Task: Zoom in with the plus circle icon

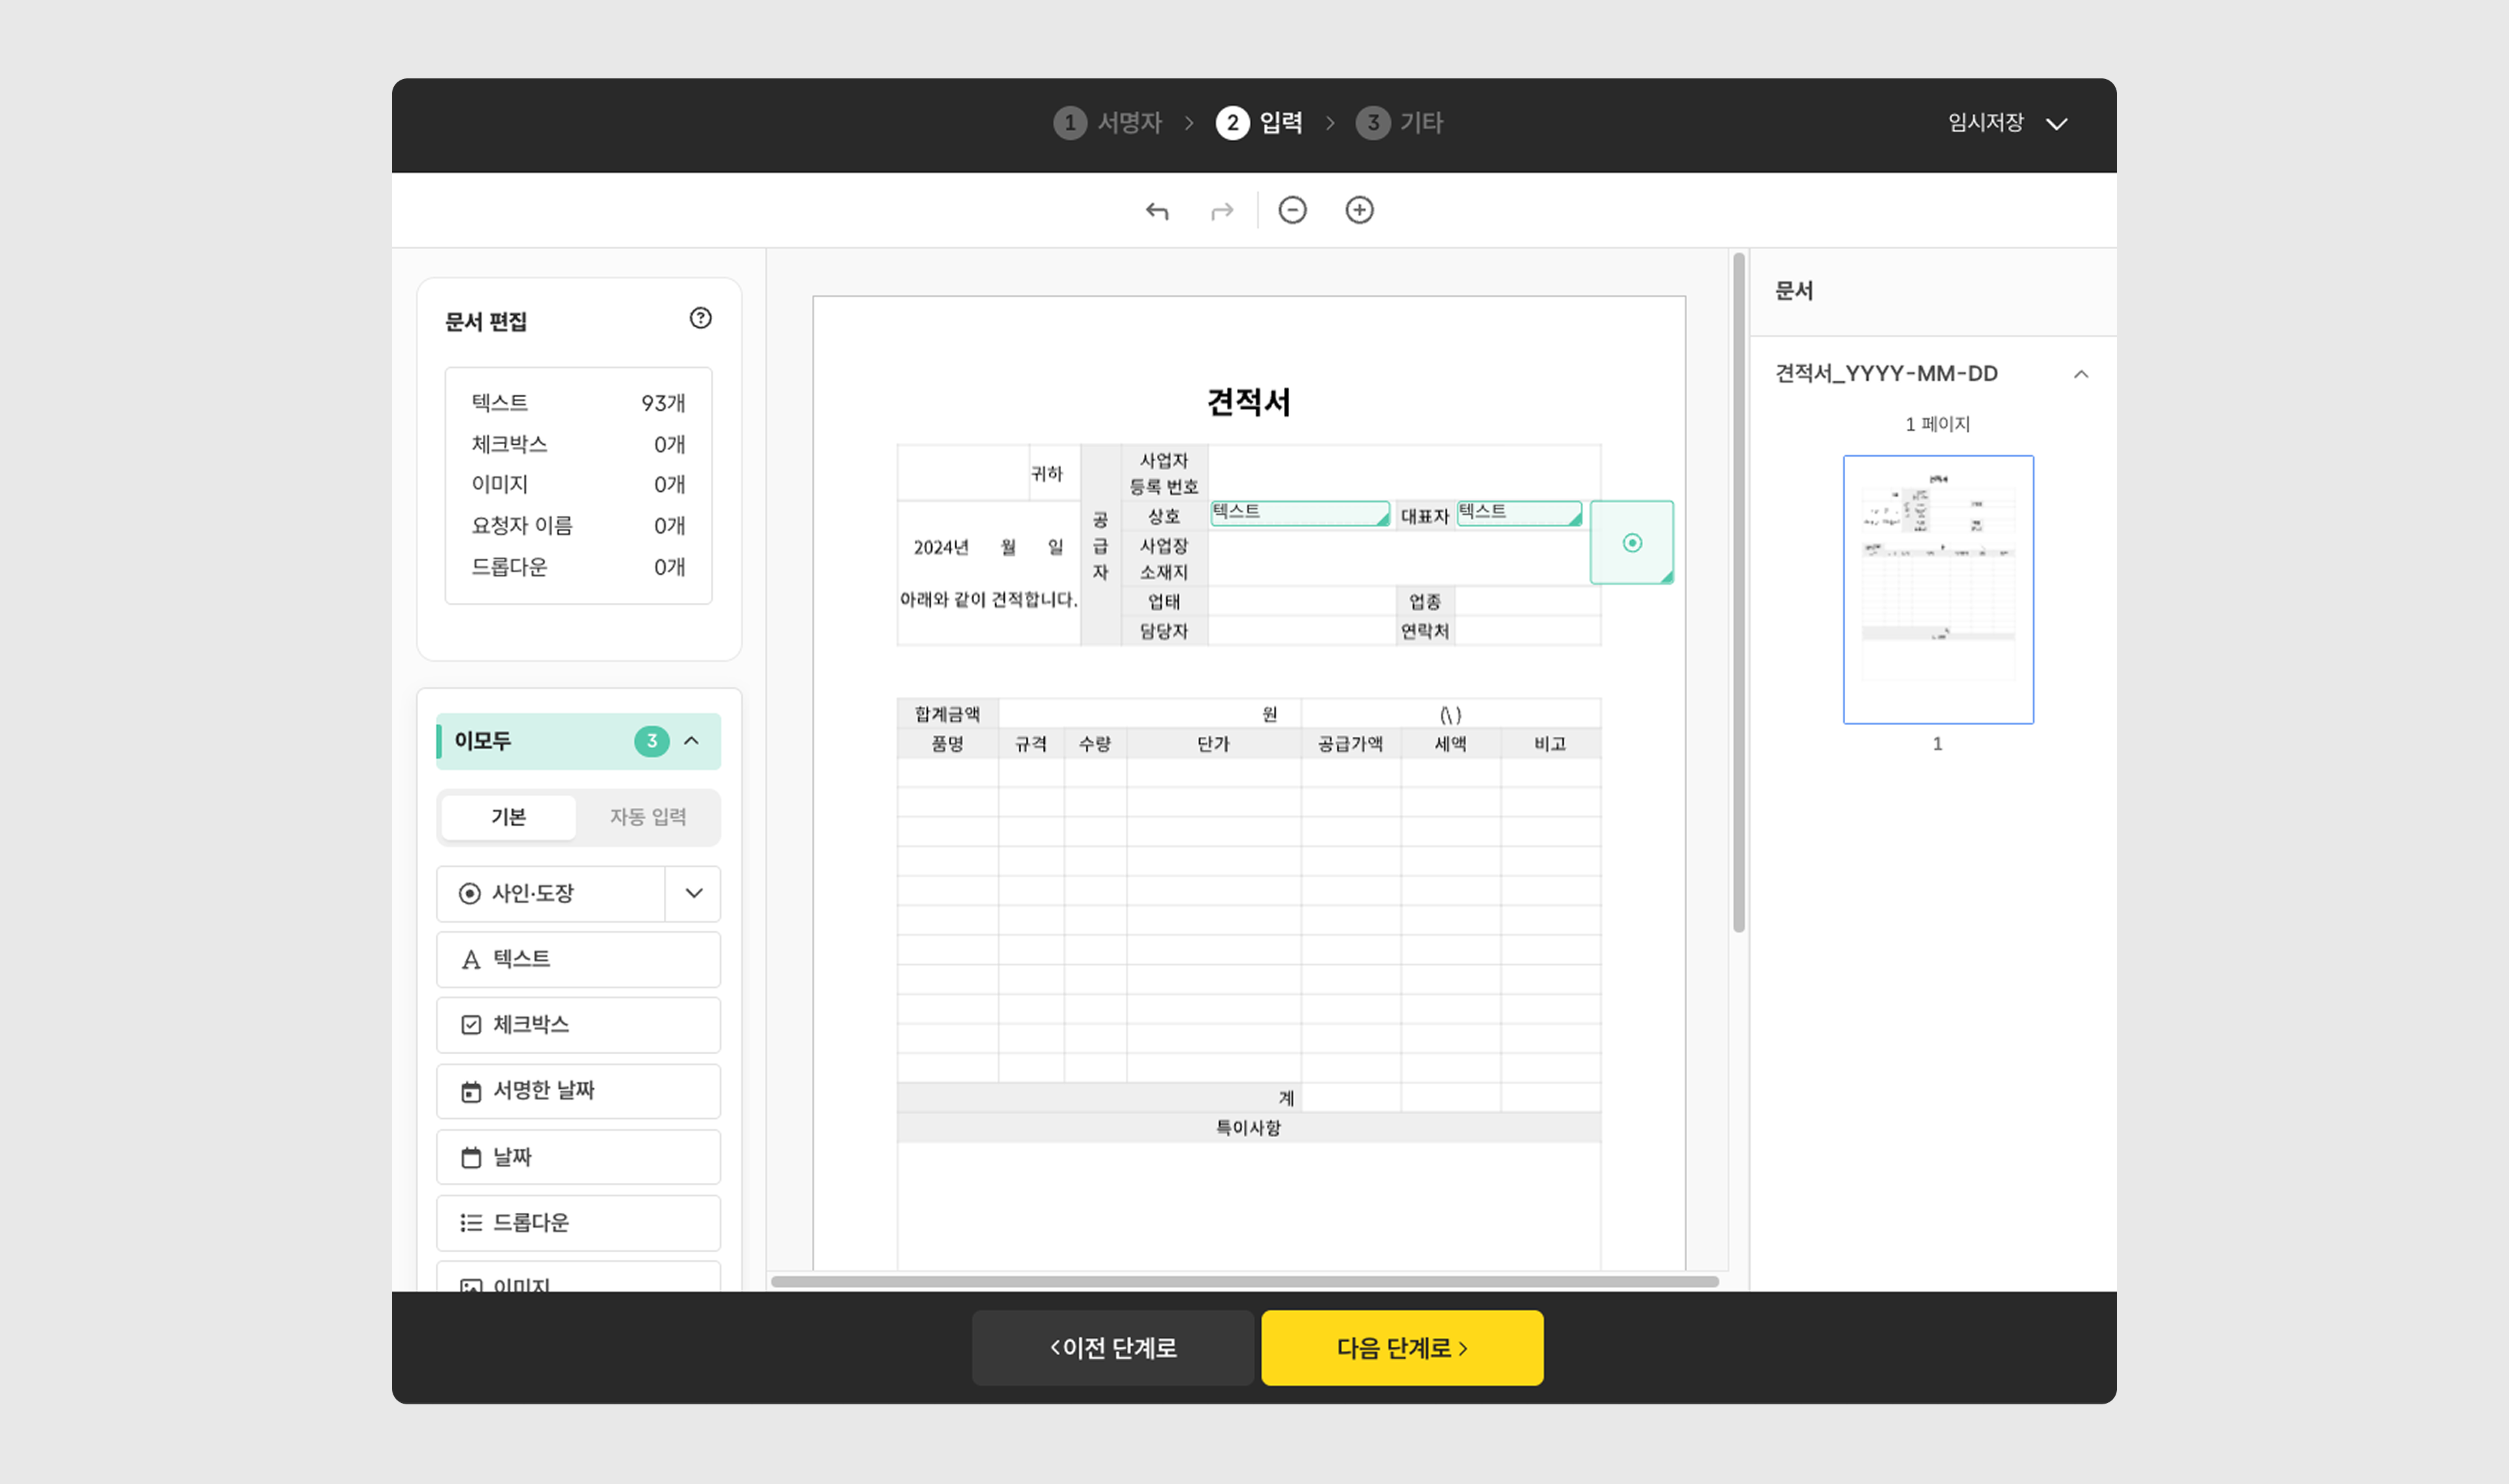Action: tap(1359, 210)
